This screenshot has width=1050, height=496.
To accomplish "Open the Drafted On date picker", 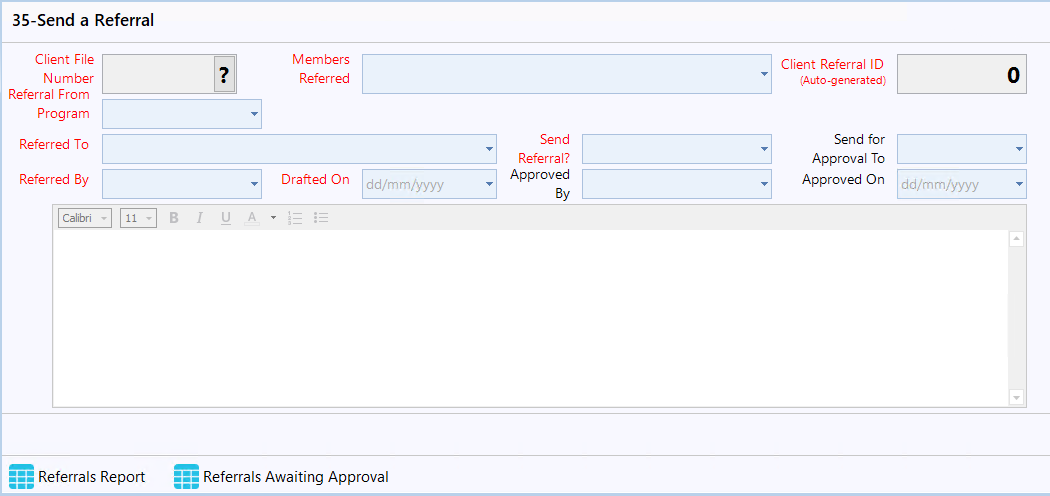I will coord(489,184).
